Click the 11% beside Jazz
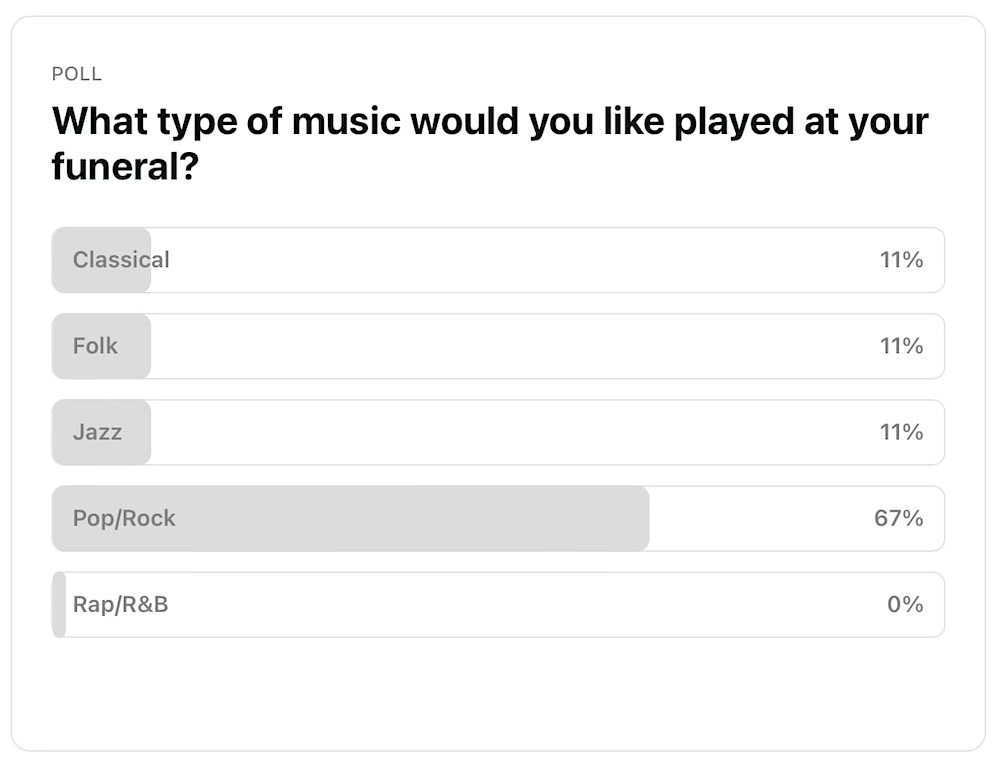 pyautogui.click(x=905, y=432)
